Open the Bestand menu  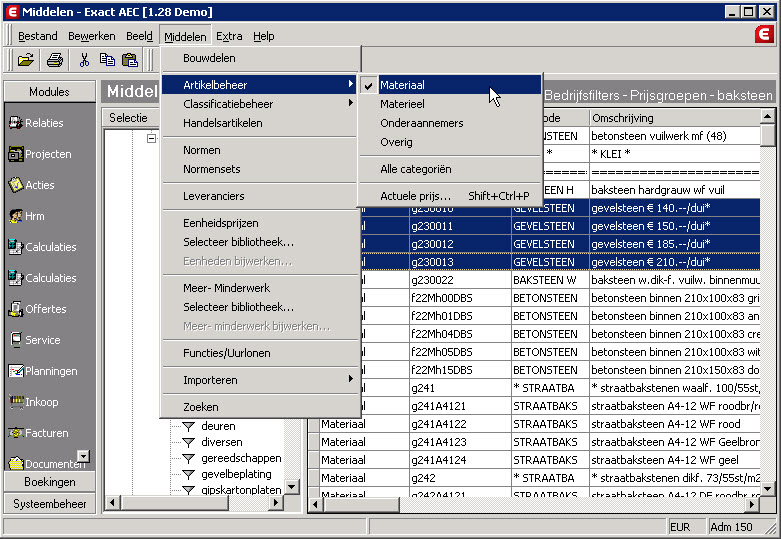38,36
